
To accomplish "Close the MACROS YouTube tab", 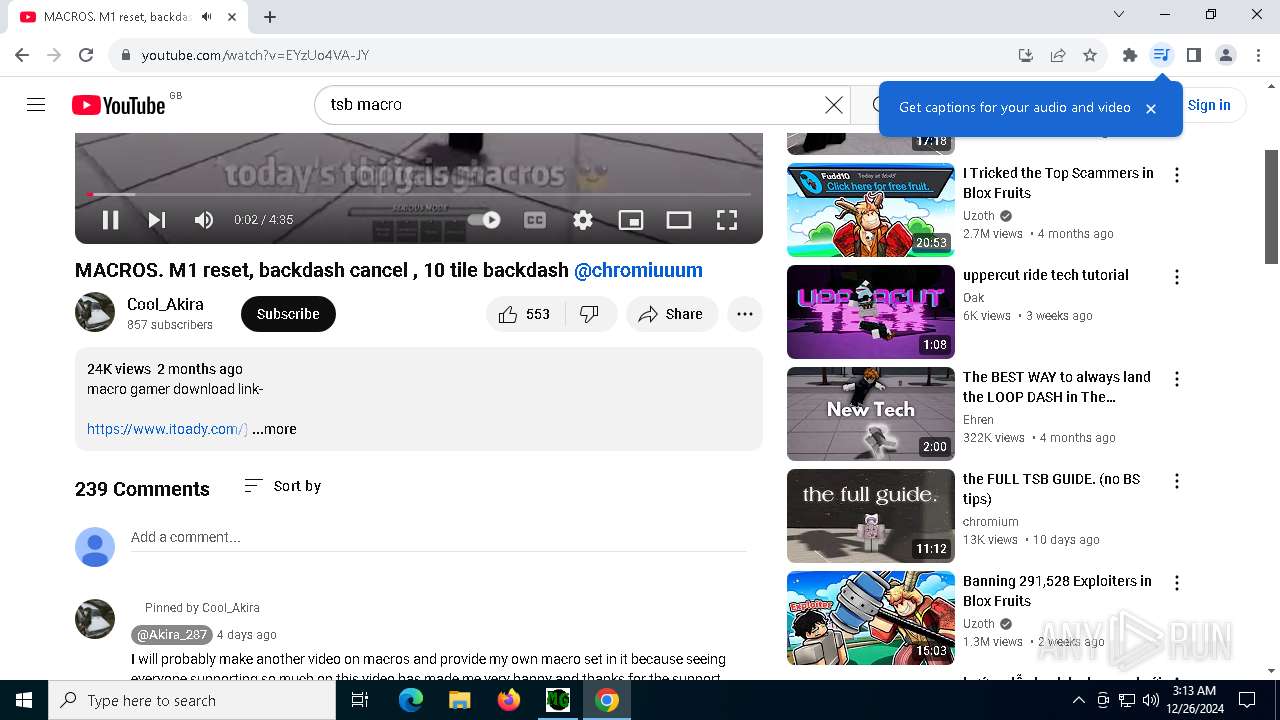I will 233,17.
